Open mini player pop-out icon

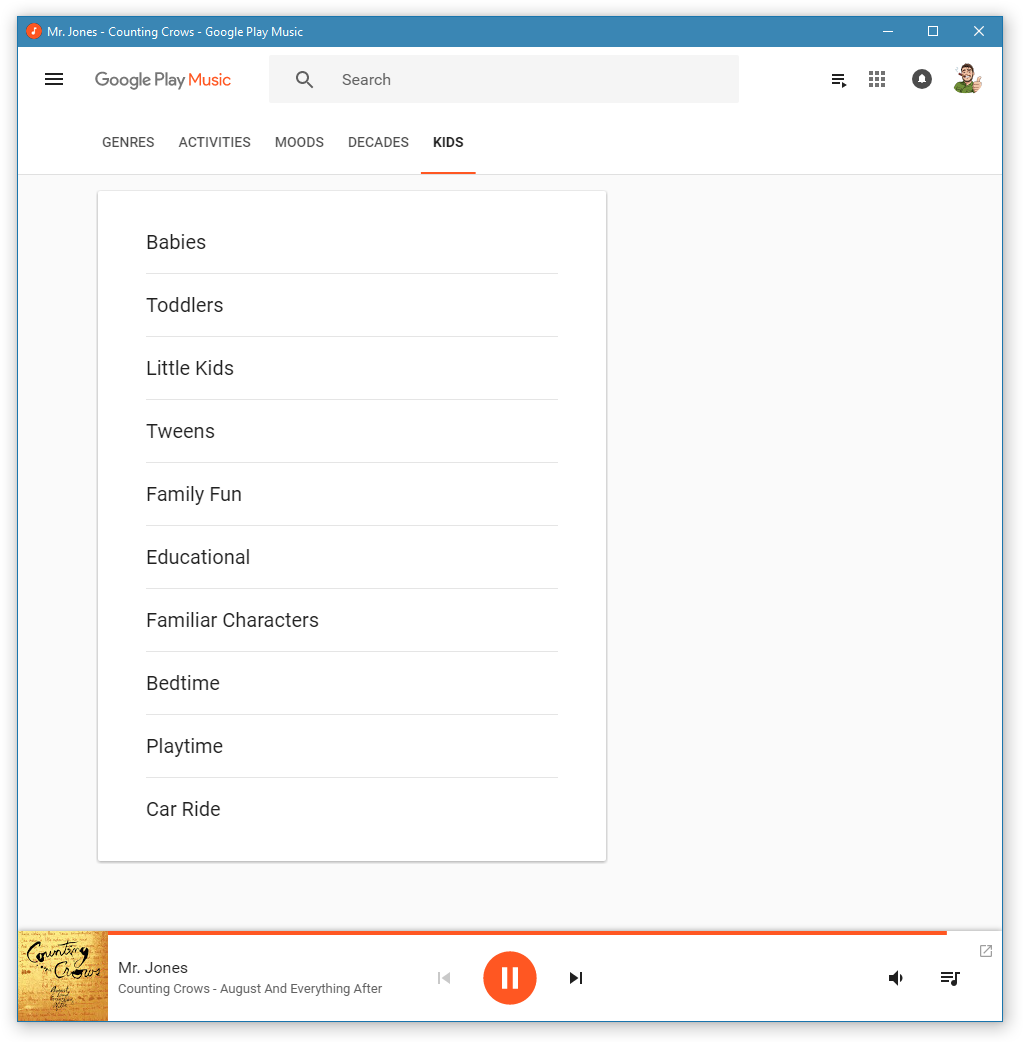pos(986,951)
